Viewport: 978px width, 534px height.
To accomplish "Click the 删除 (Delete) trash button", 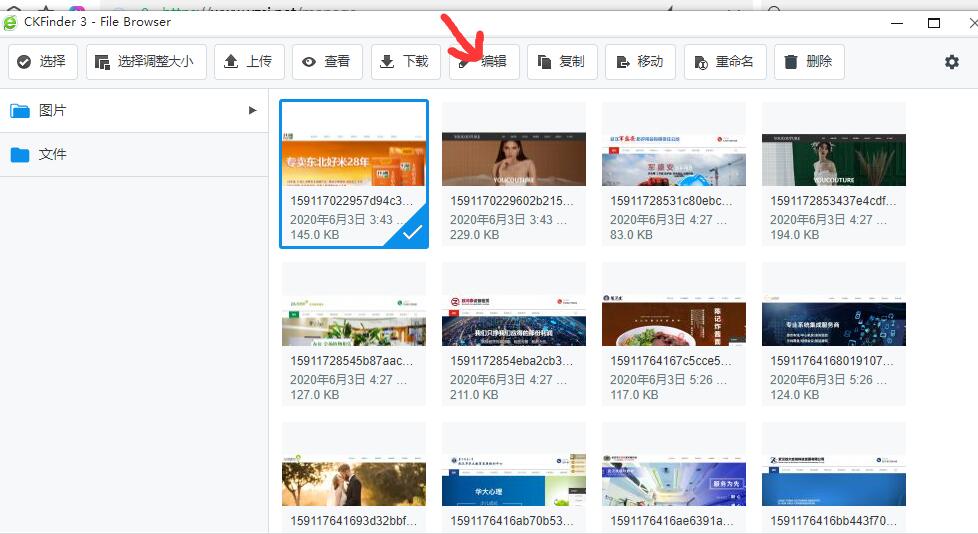I will click(x=808, y=62).
